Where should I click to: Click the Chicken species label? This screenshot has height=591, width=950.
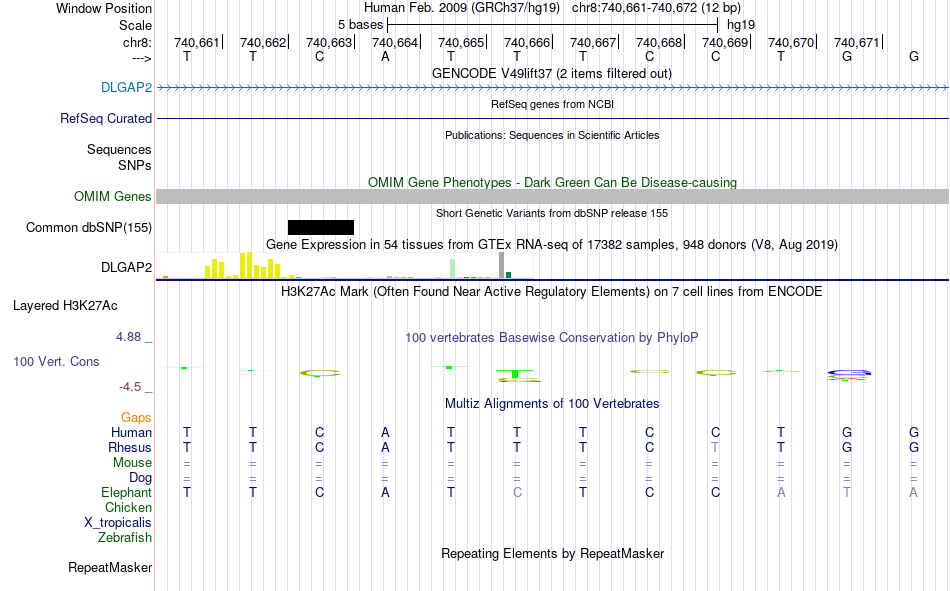pos(128,507)
